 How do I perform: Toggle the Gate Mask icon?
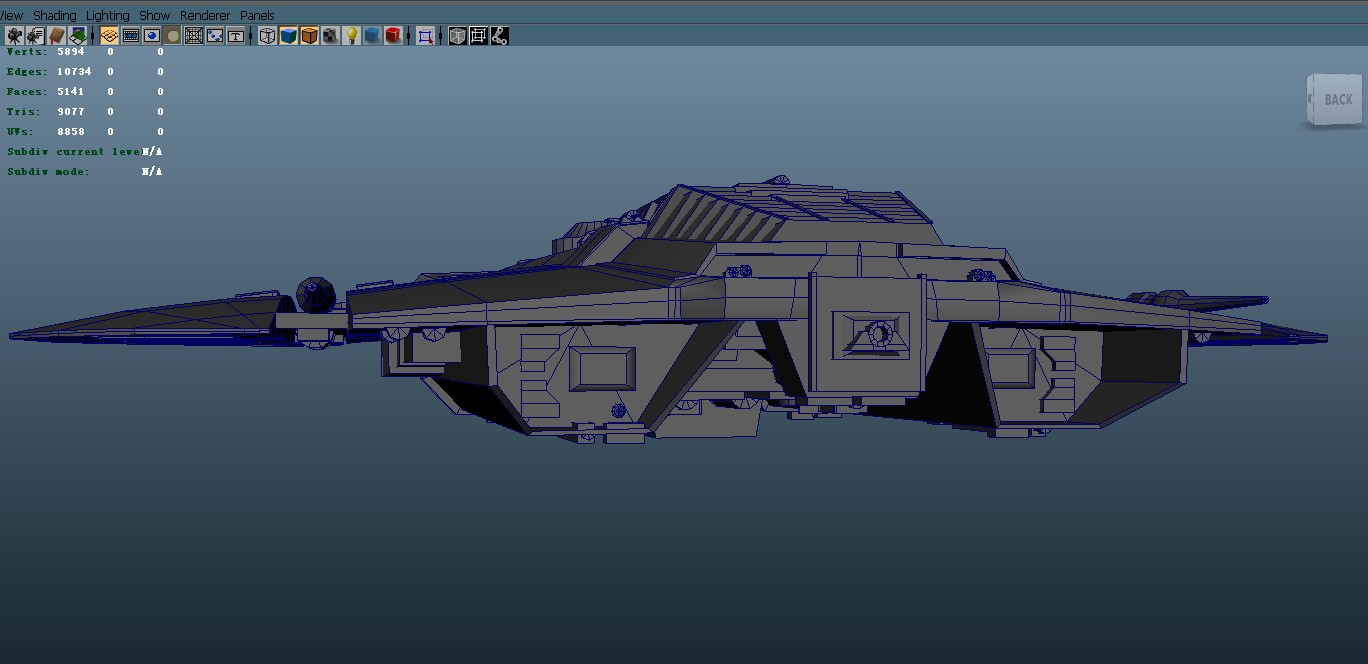pyautogui.click(x=173, y=36)
